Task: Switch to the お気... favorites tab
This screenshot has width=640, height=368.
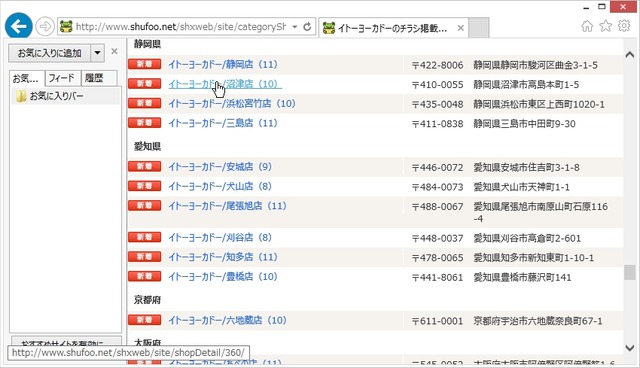Action: click(x=26, y=78)
